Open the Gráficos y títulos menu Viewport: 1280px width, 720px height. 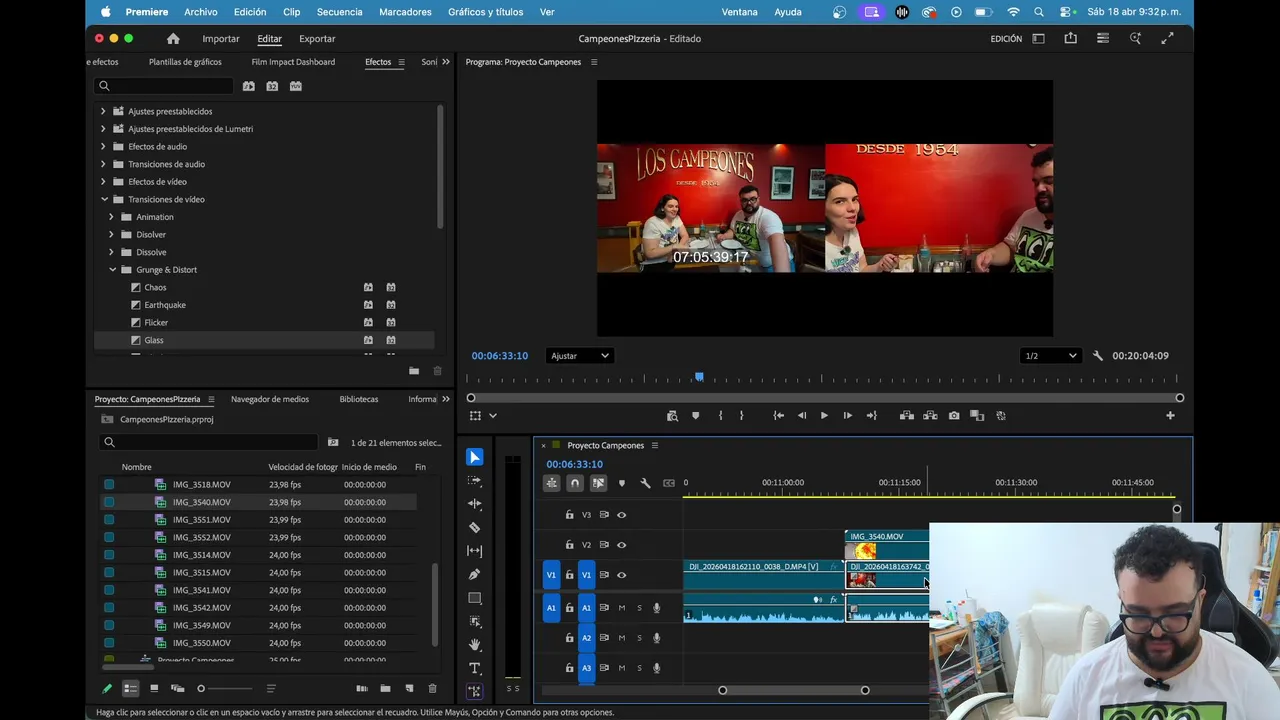pos(485,12)
